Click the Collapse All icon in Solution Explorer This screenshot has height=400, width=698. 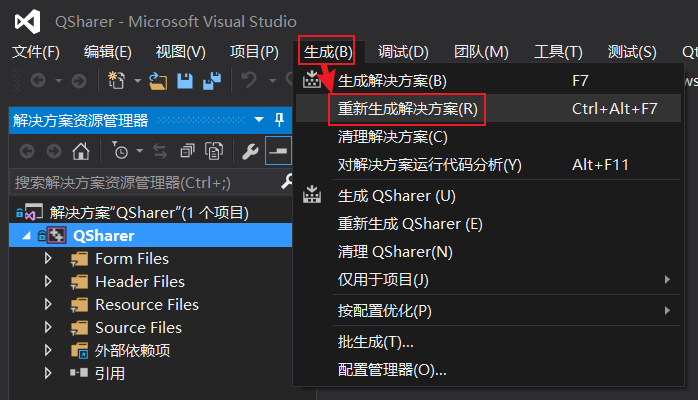point(187,151)
